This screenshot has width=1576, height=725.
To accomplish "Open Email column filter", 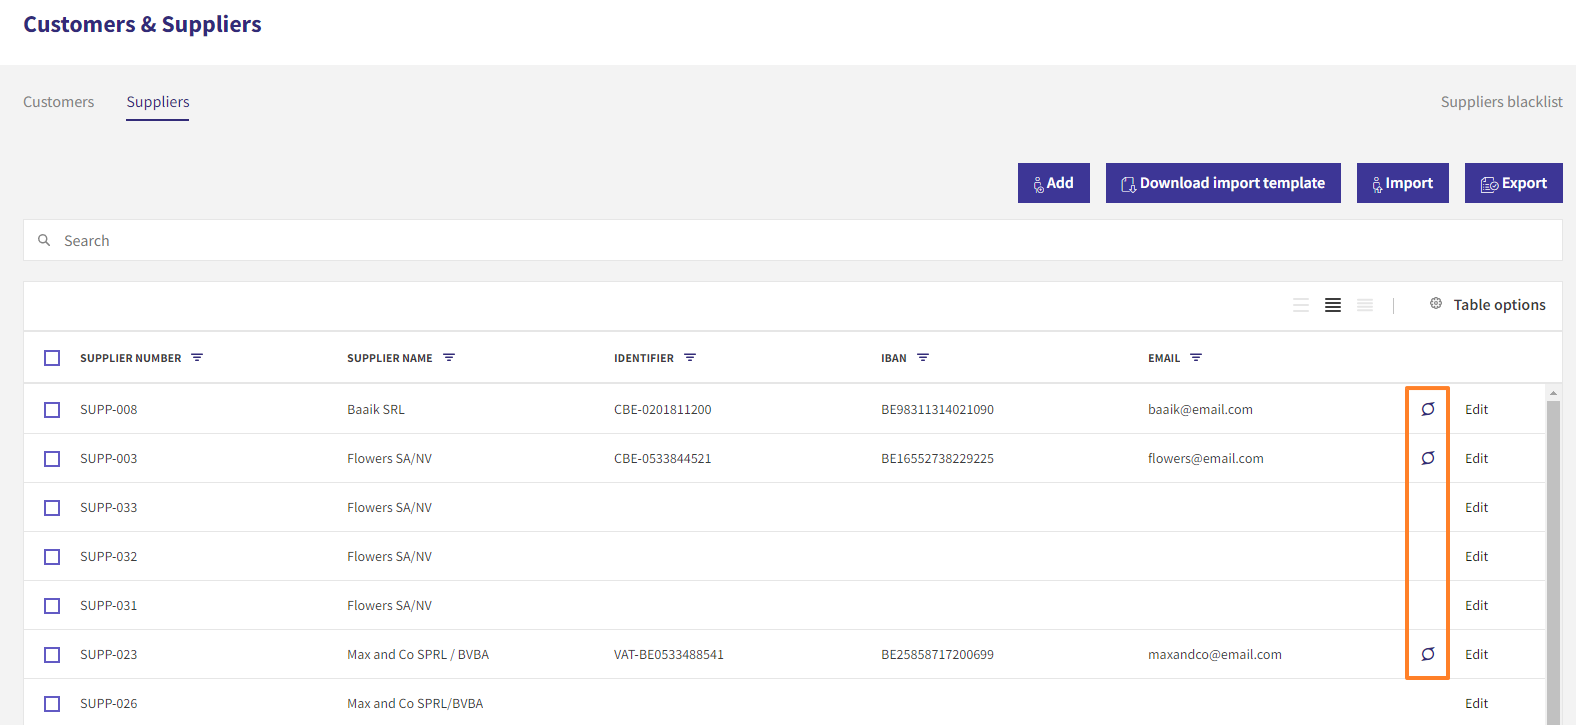I will [1196, 357].
